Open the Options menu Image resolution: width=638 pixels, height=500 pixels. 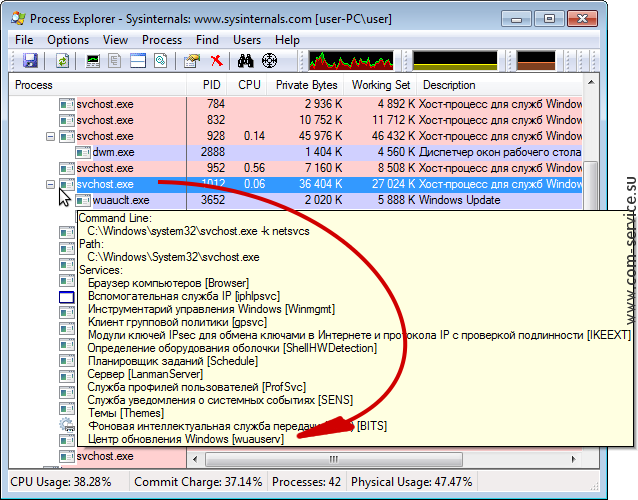(x=68, y=40)
